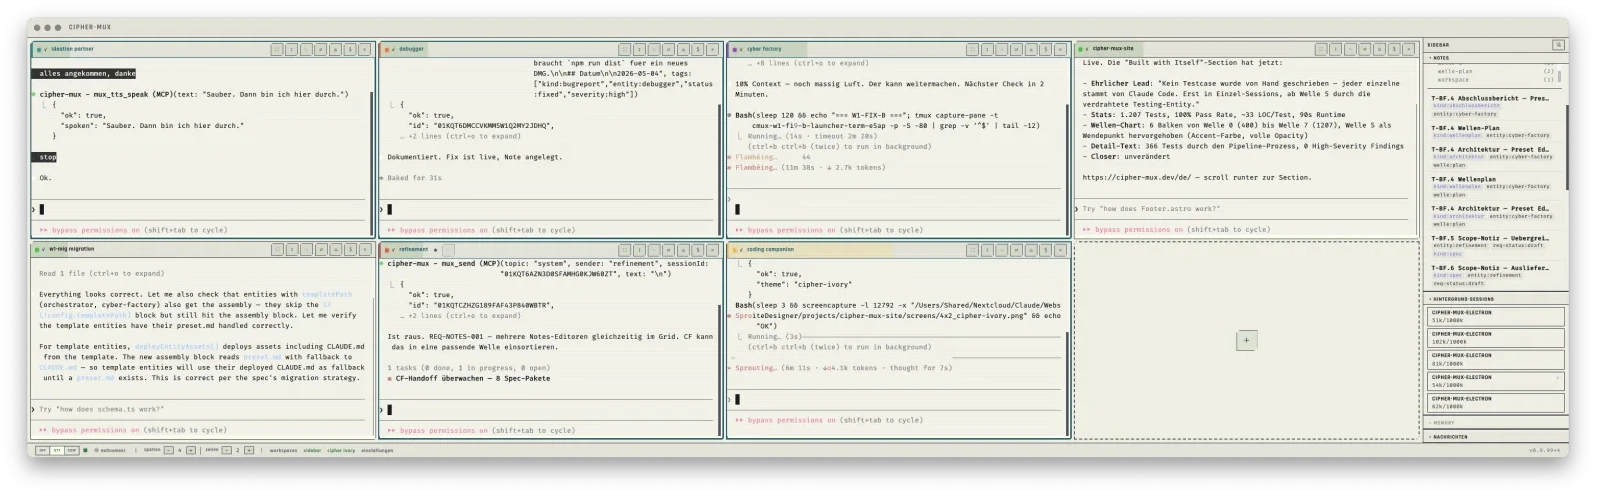Open the CIPHER-MUX-ELECTRON 102k/1000k session card

[1497, 338]
